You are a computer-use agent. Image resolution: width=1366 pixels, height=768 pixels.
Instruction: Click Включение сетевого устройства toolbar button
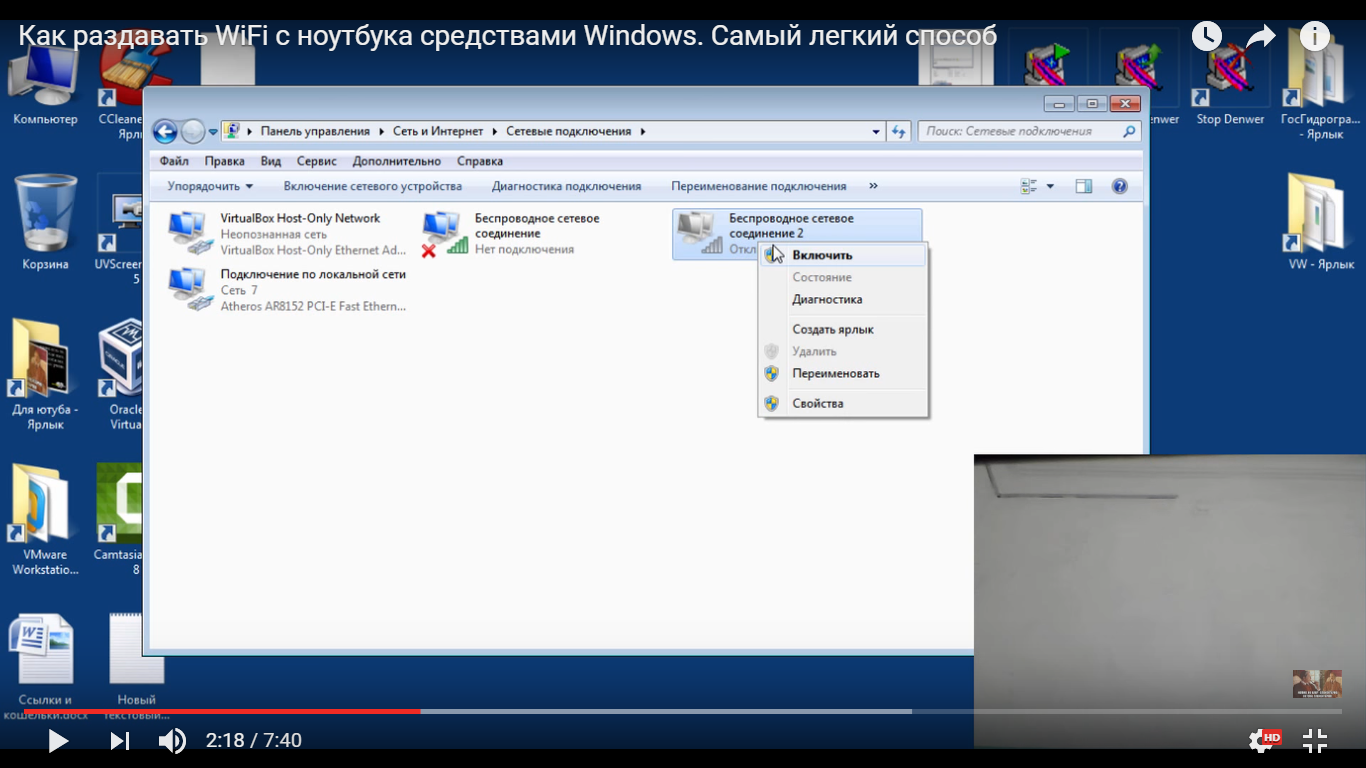point(373,186)
